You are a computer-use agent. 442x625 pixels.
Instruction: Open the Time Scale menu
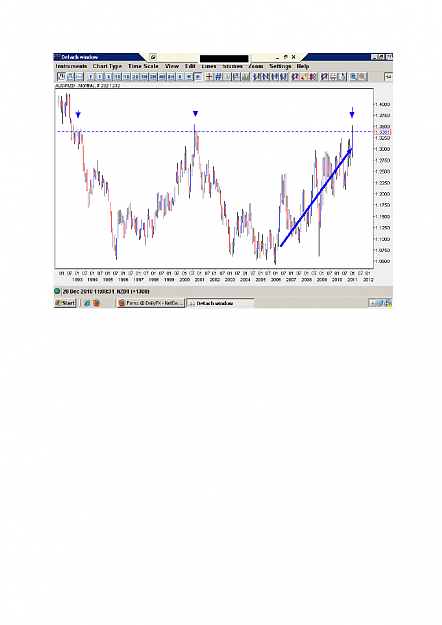[143, 66]
